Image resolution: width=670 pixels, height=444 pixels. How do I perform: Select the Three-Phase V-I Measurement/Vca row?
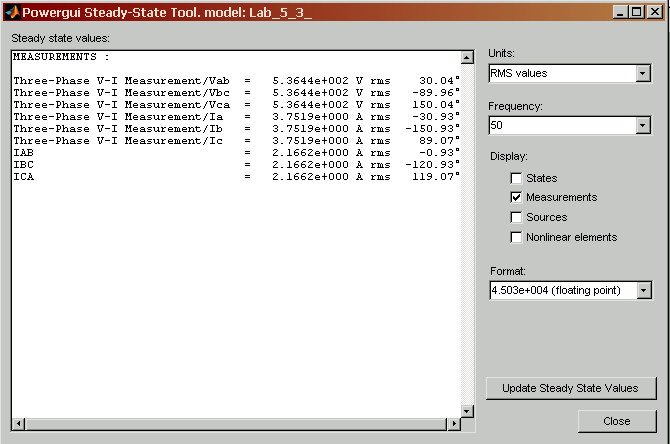click(236, 105)
